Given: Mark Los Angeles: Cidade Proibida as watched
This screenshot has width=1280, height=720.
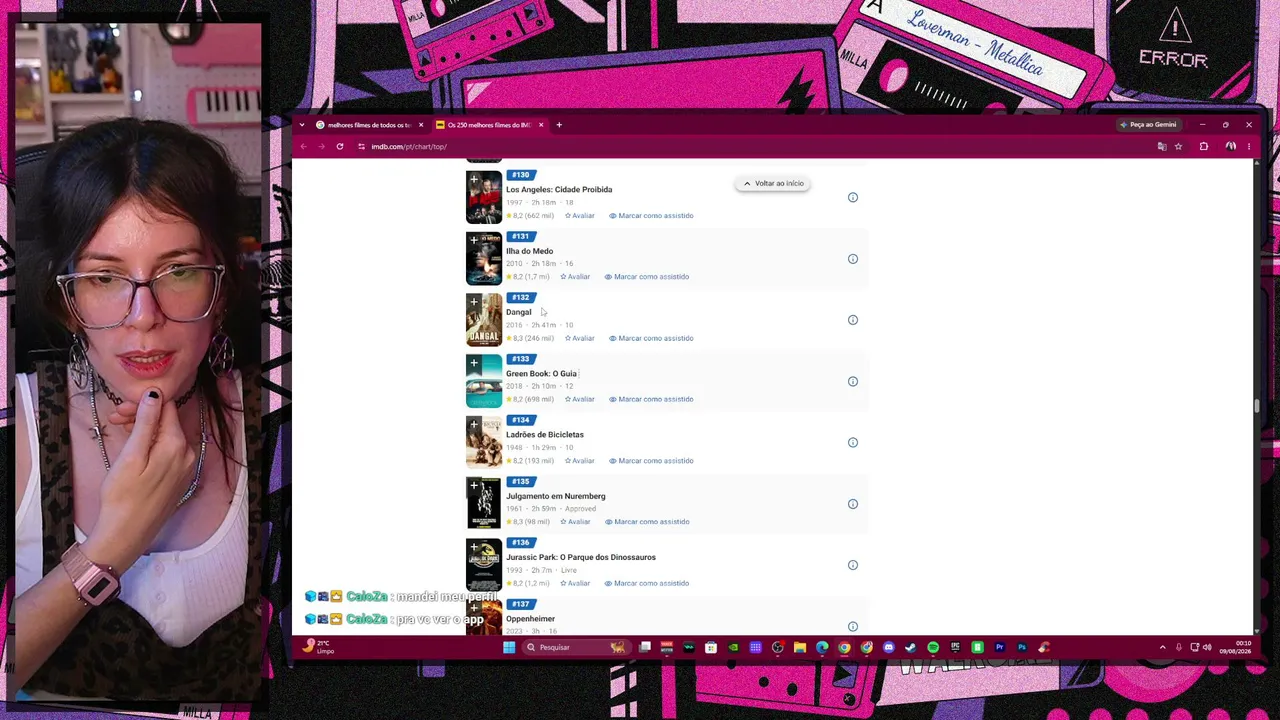Looking at the screenshot, I should click(651, 216).
